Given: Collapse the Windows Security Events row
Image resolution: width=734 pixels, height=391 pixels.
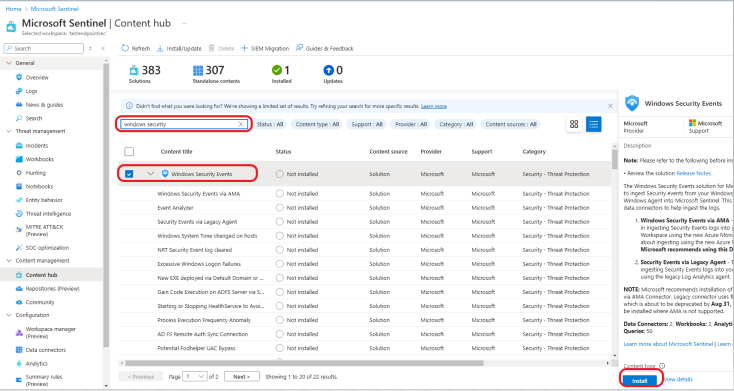Looking at the screenshot, I should [150, 173].
